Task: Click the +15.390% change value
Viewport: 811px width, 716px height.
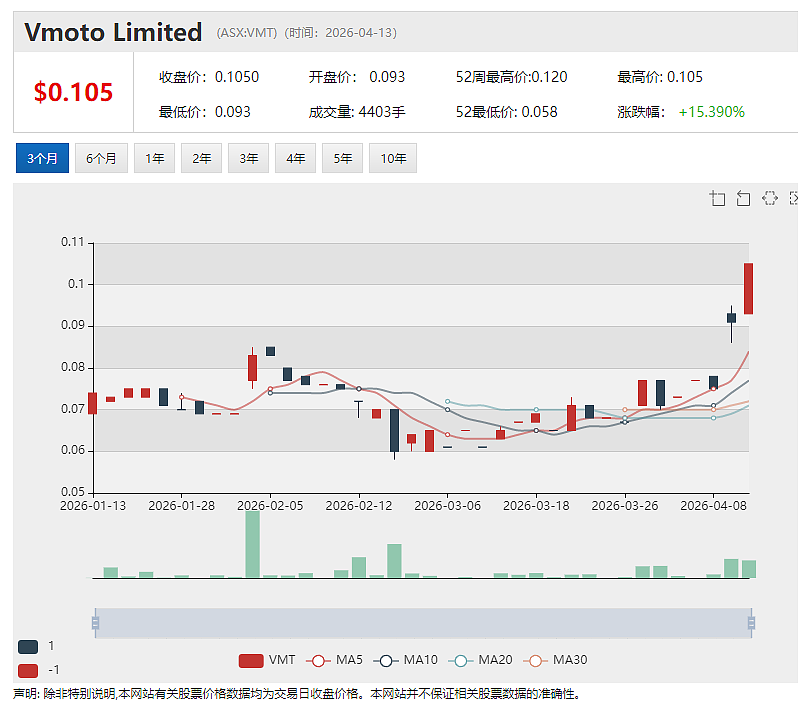Action: pos(712,112)
